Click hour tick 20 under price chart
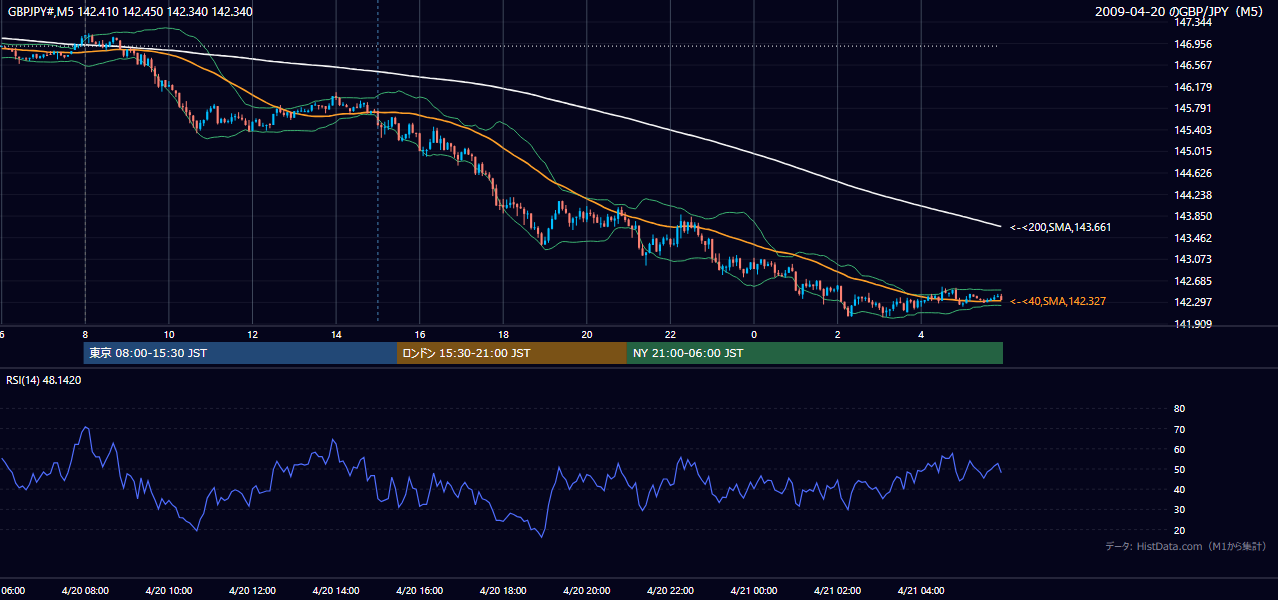This screenshot has width=1278, height=600. [587, 335]
